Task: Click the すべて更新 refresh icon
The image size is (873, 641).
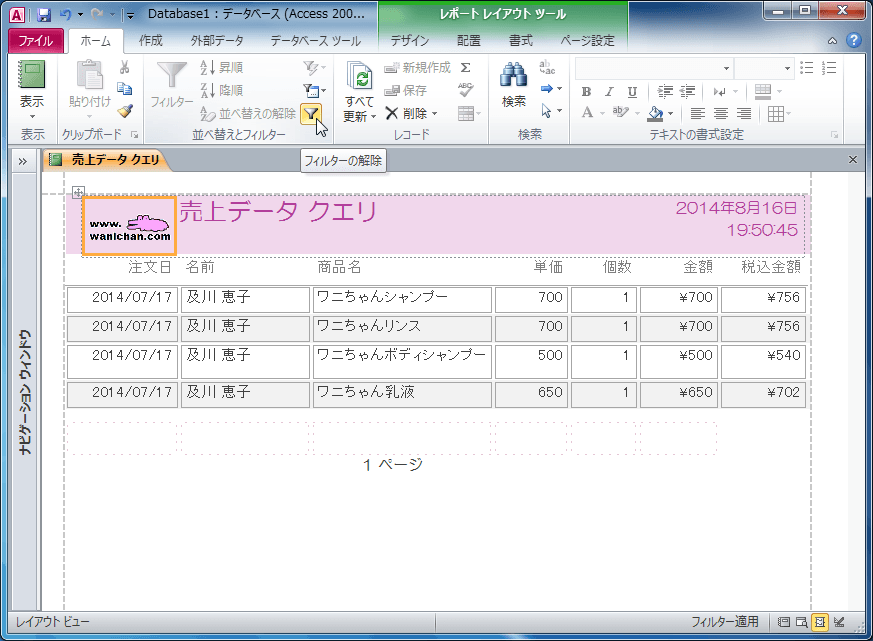Action: click(x=360, y=76)
